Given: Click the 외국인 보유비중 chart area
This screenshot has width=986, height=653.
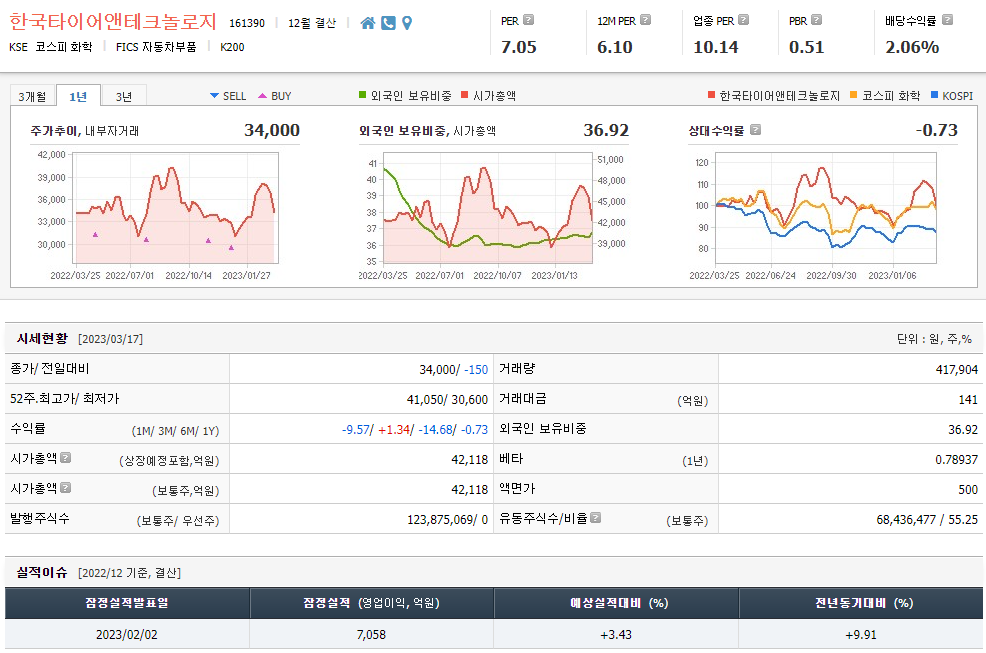Looking at the screenshot, I should click(x=488, y=208).
